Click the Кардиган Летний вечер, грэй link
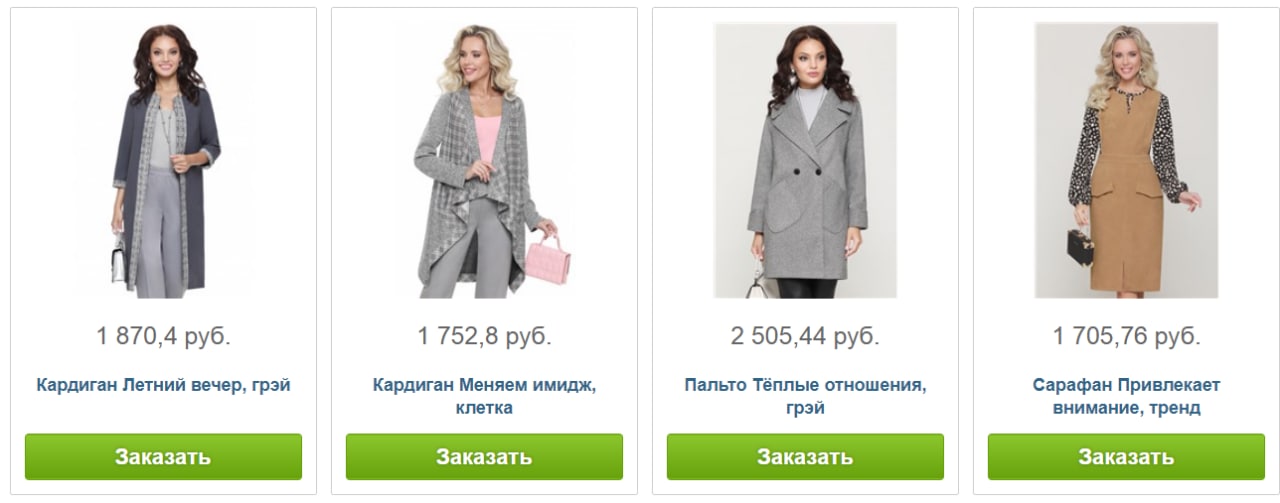Viewport: 1280px width, 503px height. (x=163, y=384)
